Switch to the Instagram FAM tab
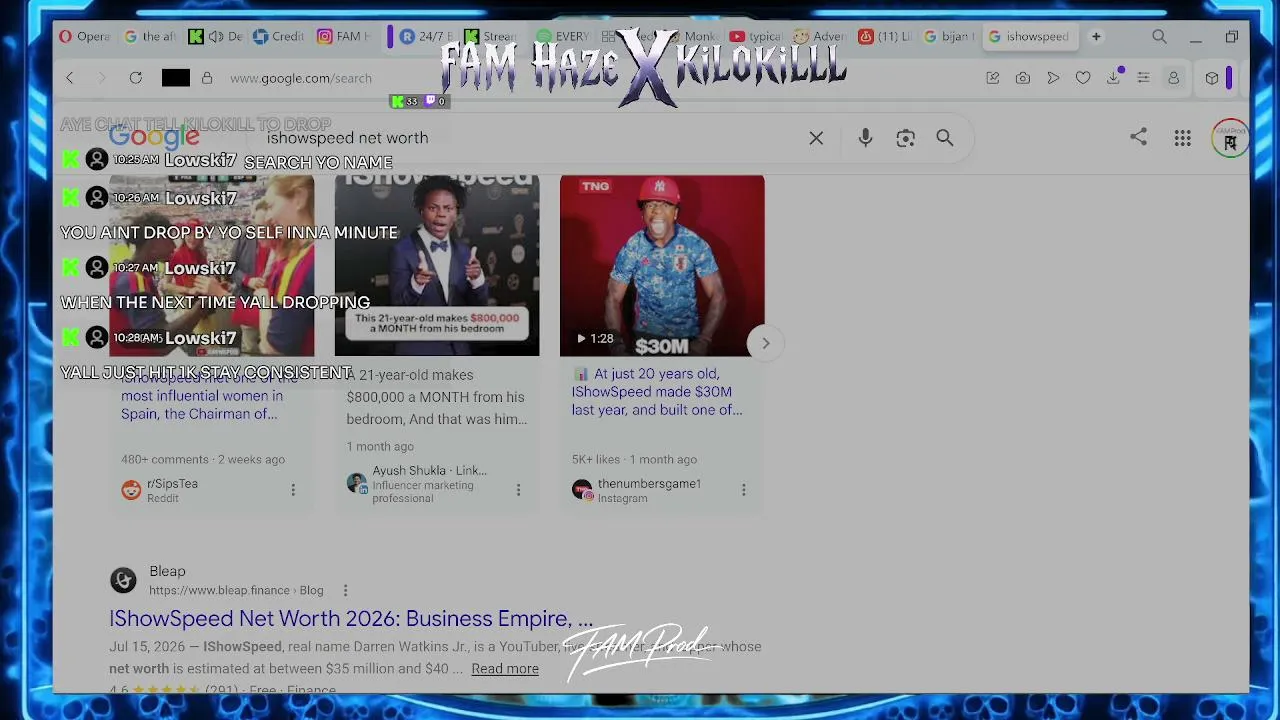Viewport: 1280px width, 720px height. click(x=343, y=37)
